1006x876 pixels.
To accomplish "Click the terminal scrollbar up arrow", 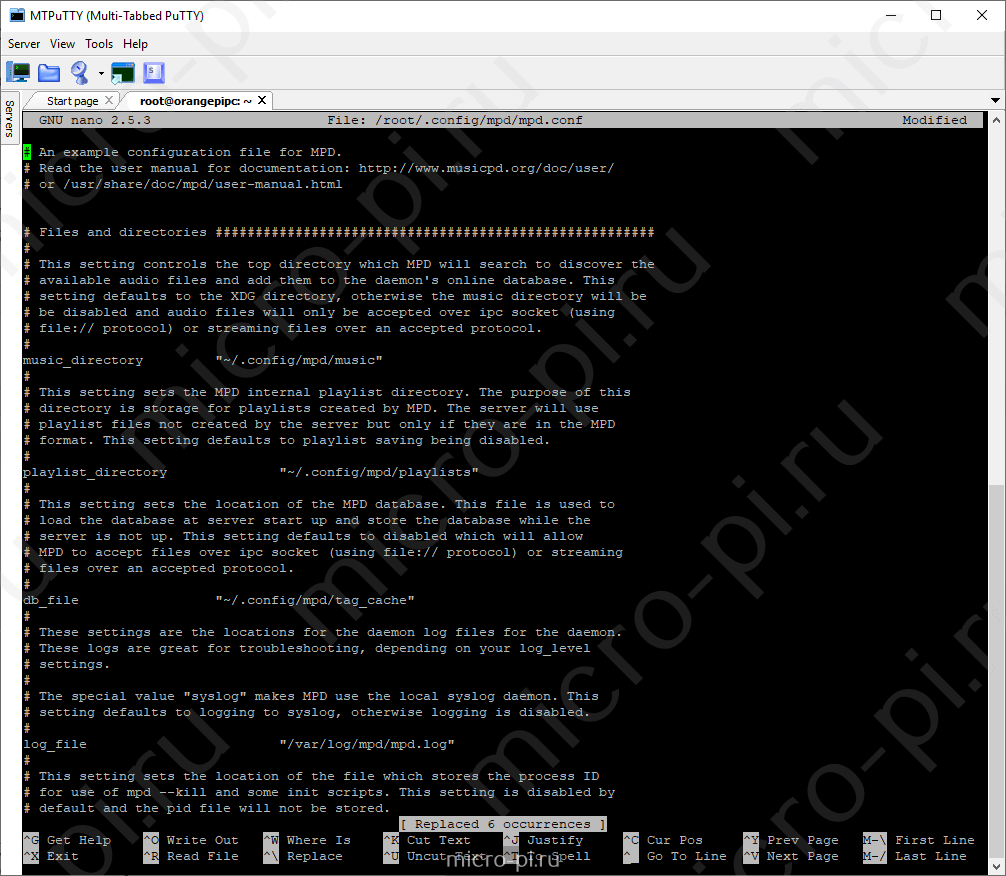I will pos(996,120).
